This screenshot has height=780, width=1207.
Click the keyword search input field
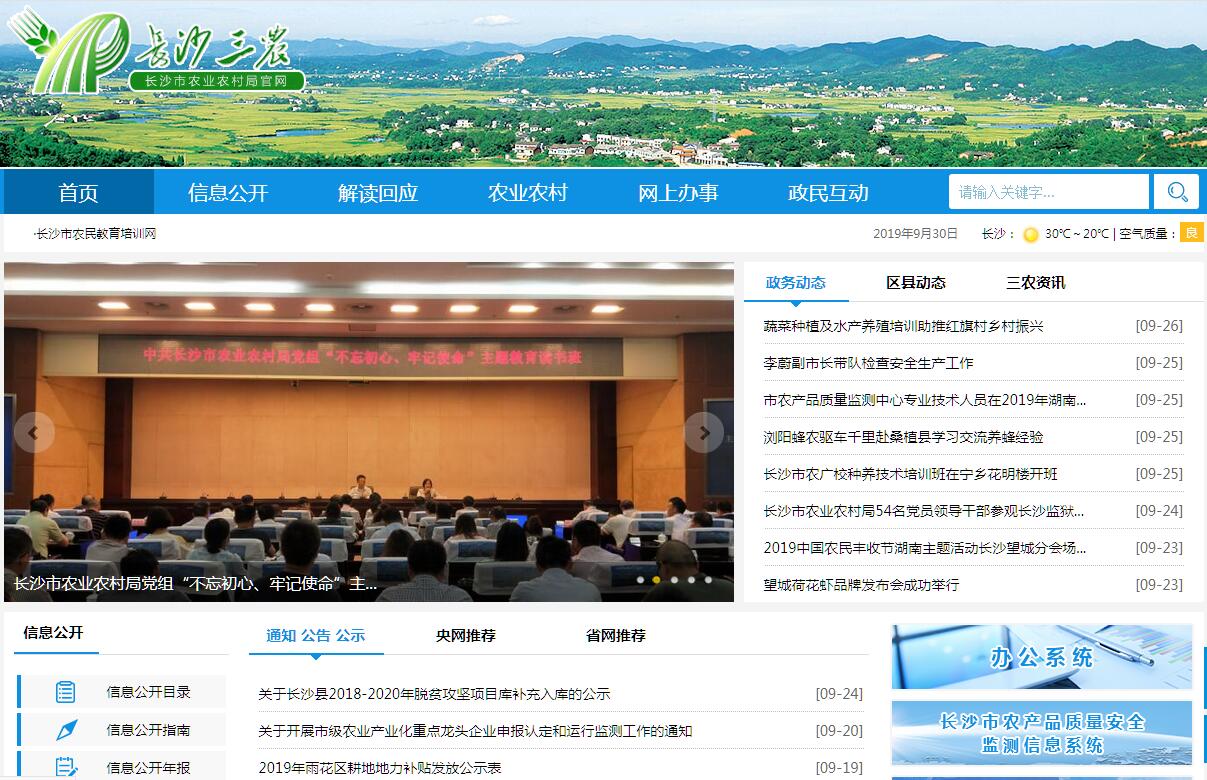(1048, 192)
